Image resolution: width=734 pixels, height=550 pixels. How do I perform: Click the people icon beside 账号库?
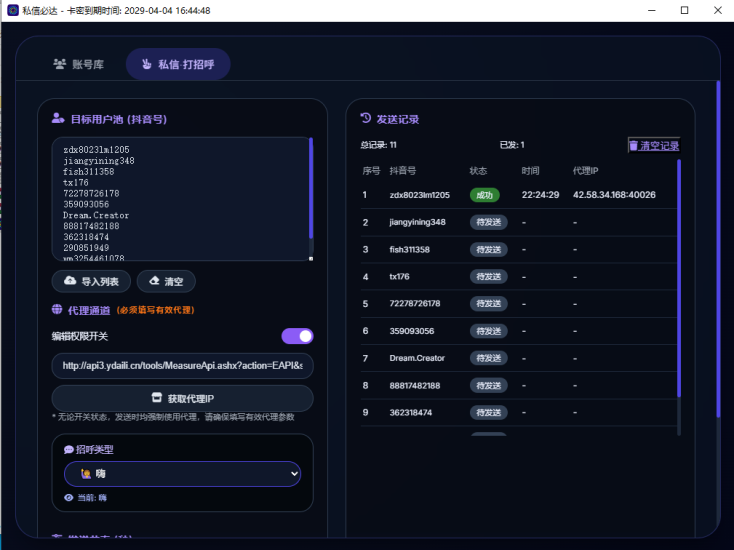tap(59, 64)
